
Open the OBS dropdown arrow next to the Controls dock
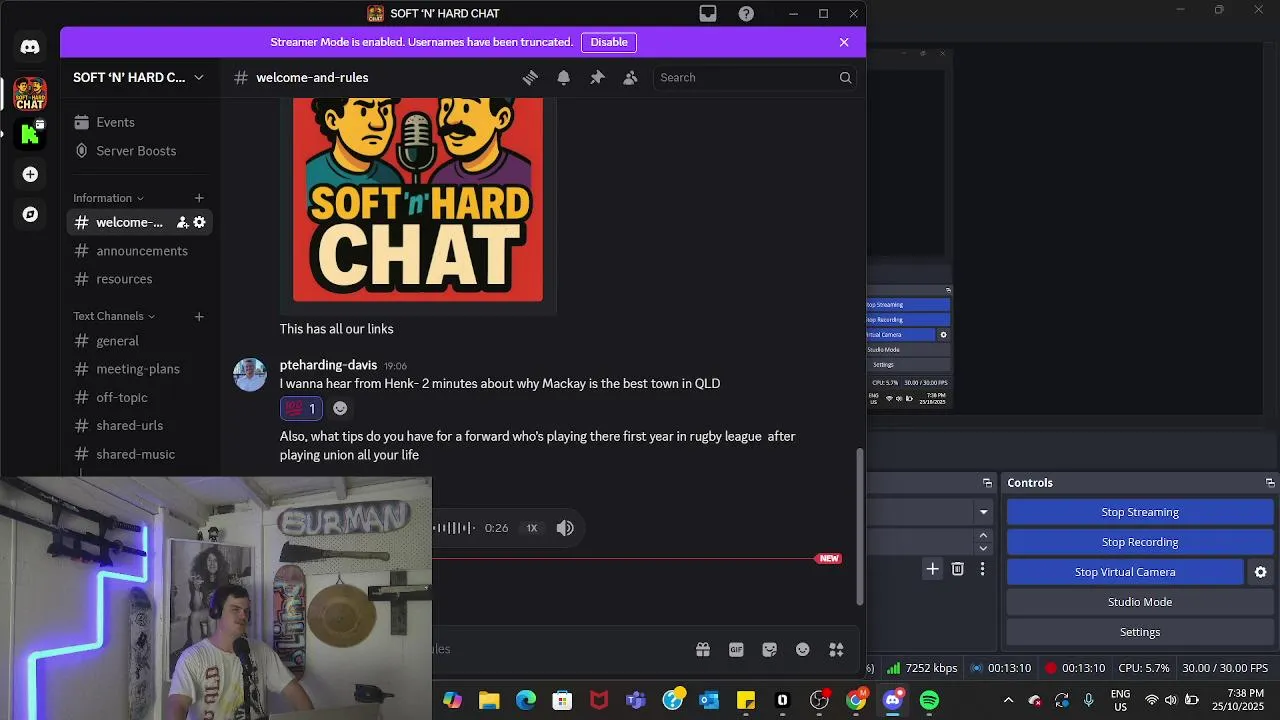point(983,512)
